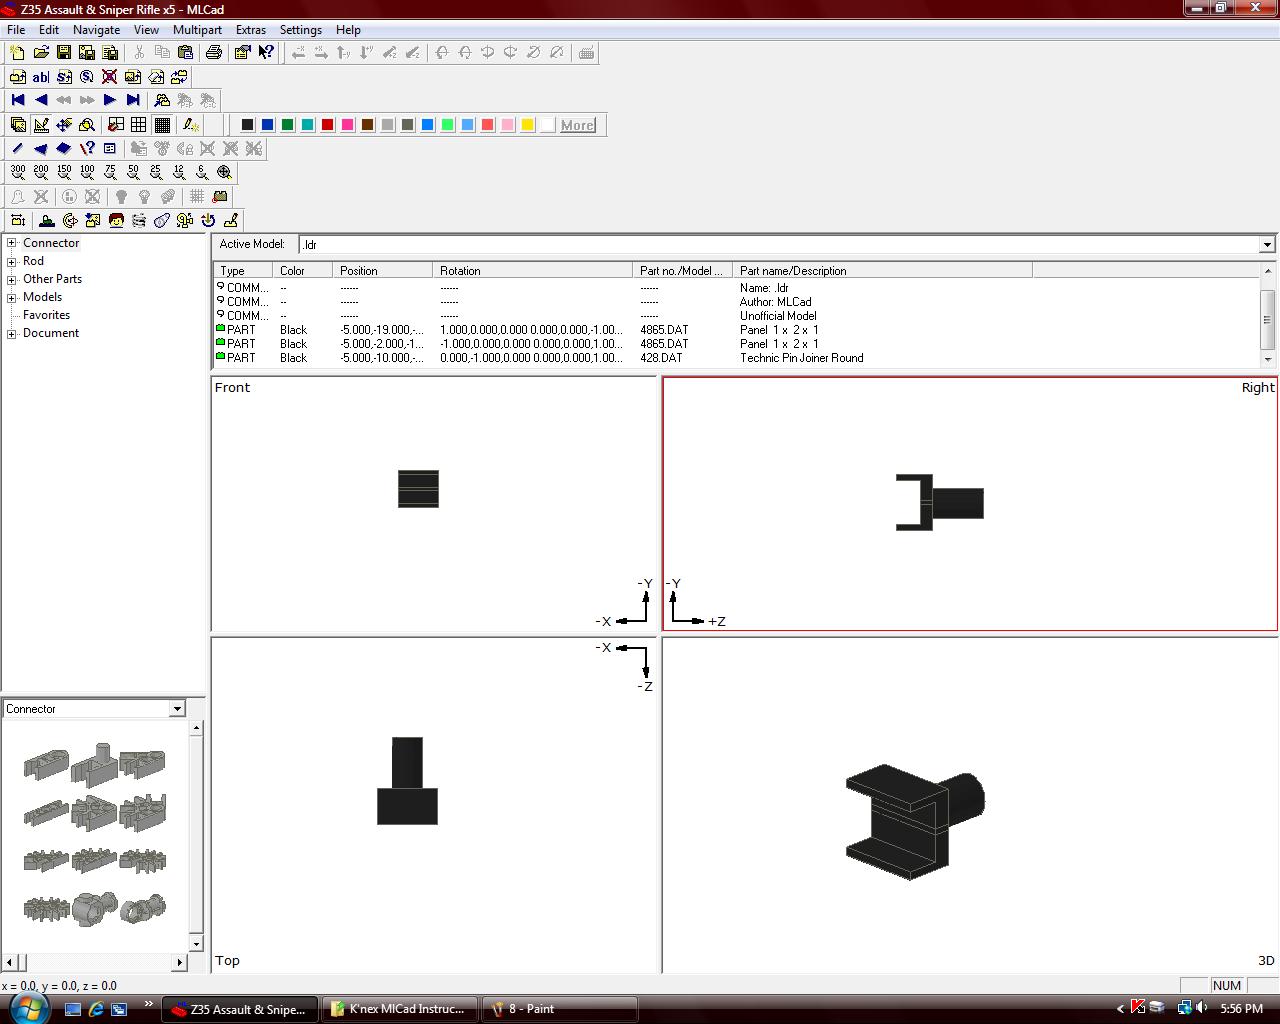
Task: Toggle edit mode ruler-pencil icon
Action: [x=41, y=125]
